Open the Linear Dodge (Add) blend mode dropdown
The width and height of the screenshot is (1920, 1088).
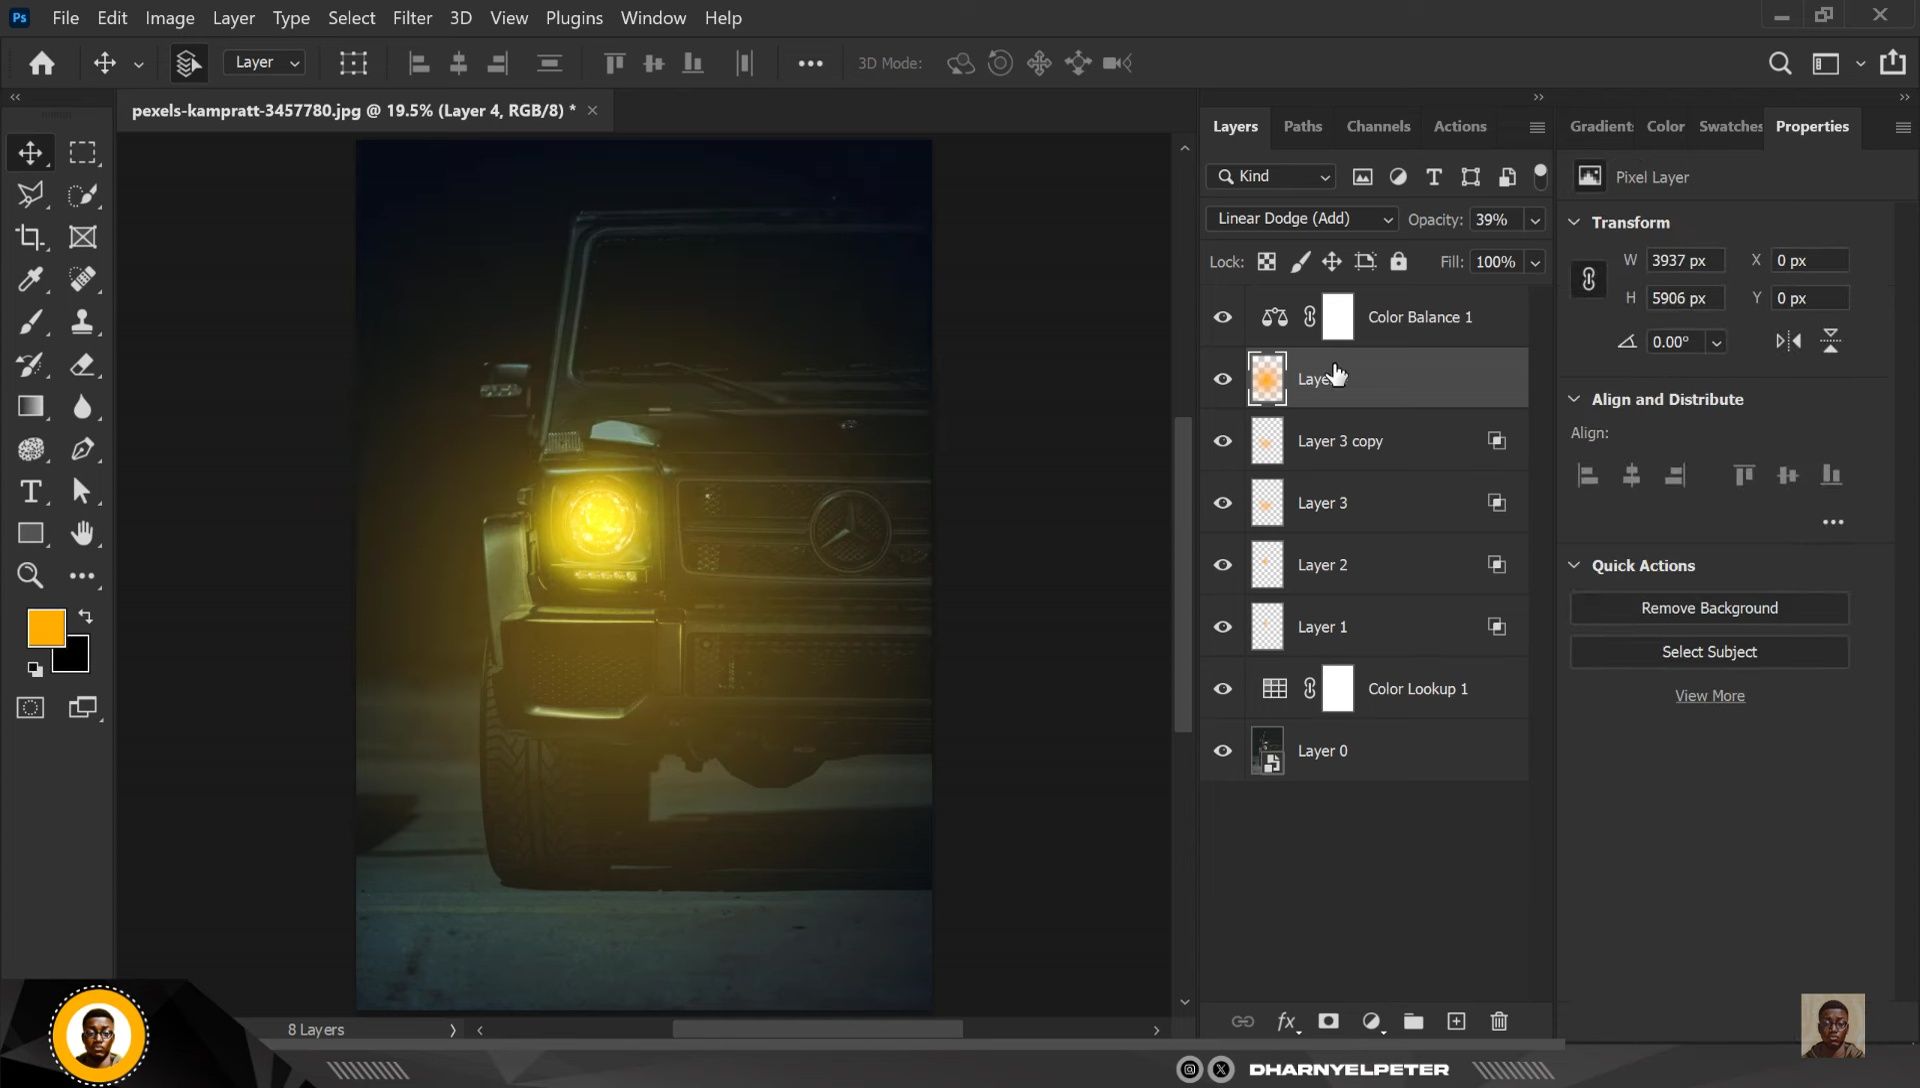[x=1302, y=219]
